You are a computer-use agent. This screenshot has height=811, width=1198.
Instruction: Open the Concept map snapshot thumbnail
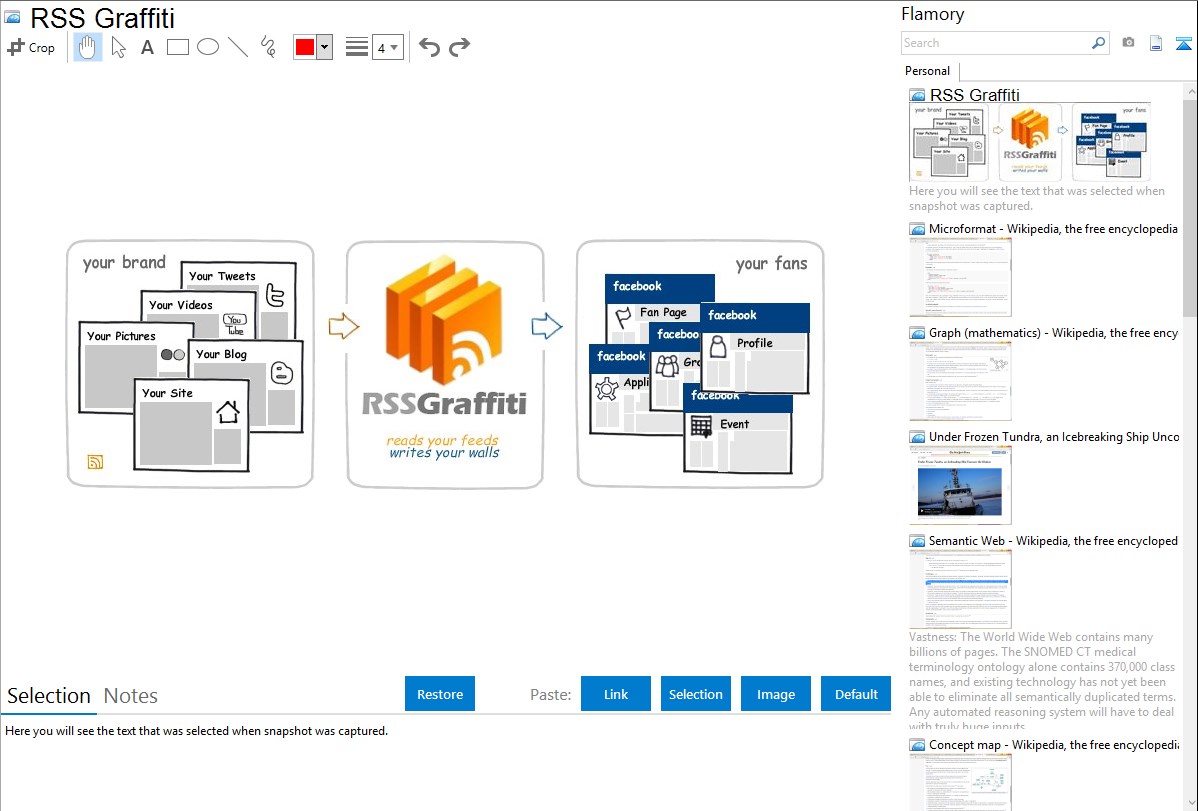coord(960,783)
